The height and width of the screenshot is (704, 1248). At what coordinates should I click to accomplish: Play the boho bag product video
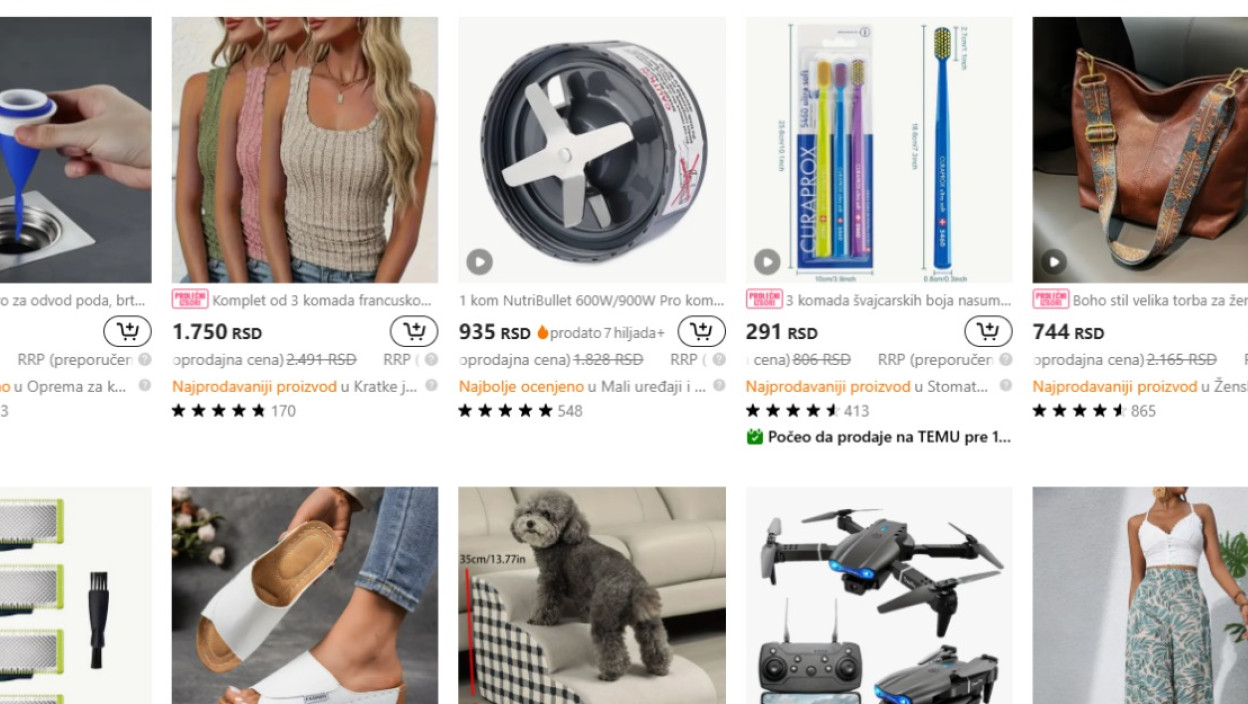pyautogui.click(x=1054, y=262)
